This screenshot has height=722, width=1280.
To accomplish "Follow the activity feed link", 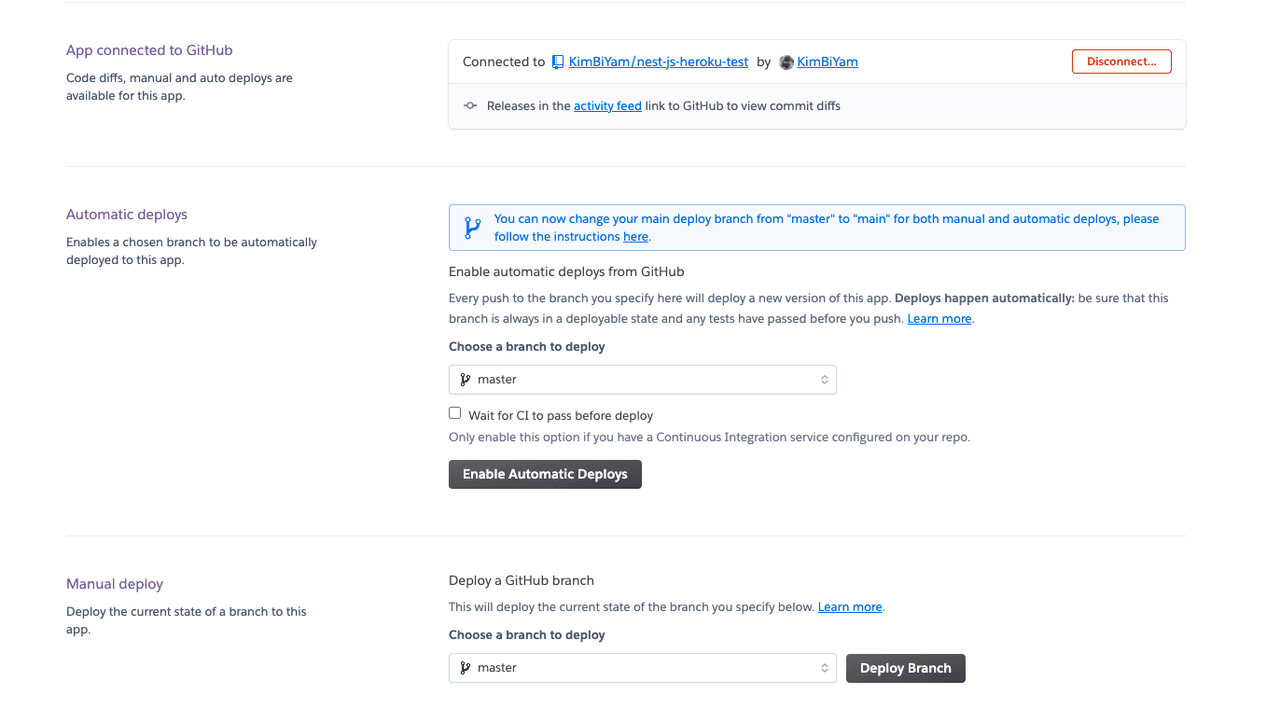I will coord(607,106).
